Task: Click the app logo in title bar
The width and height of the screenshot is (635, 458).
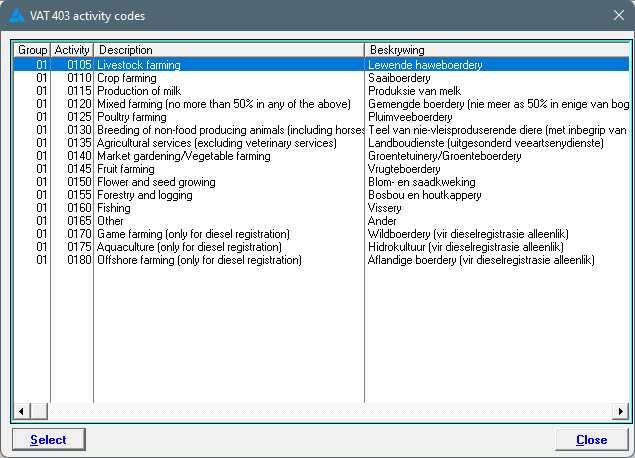Action: click(17, 15)
